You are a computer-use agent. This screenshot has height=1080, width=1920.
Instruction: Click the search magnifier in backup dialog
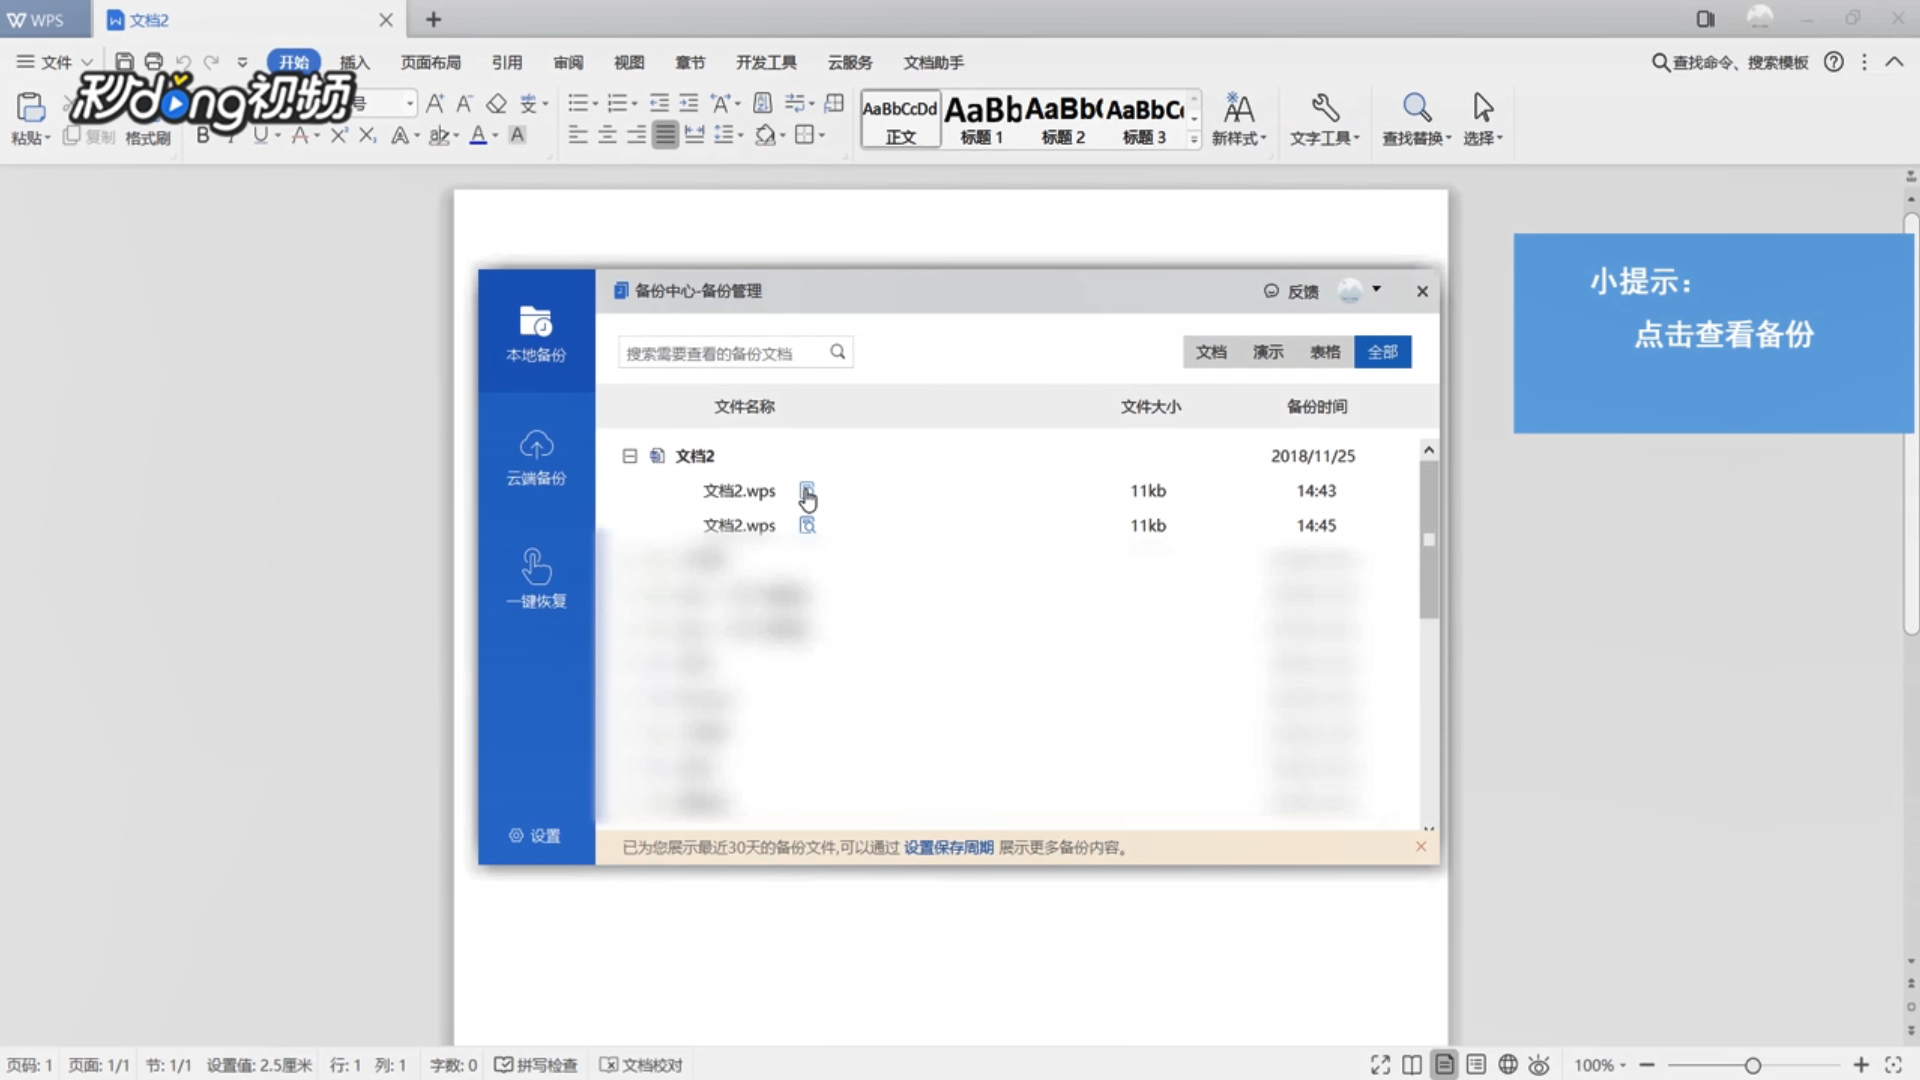838,352
